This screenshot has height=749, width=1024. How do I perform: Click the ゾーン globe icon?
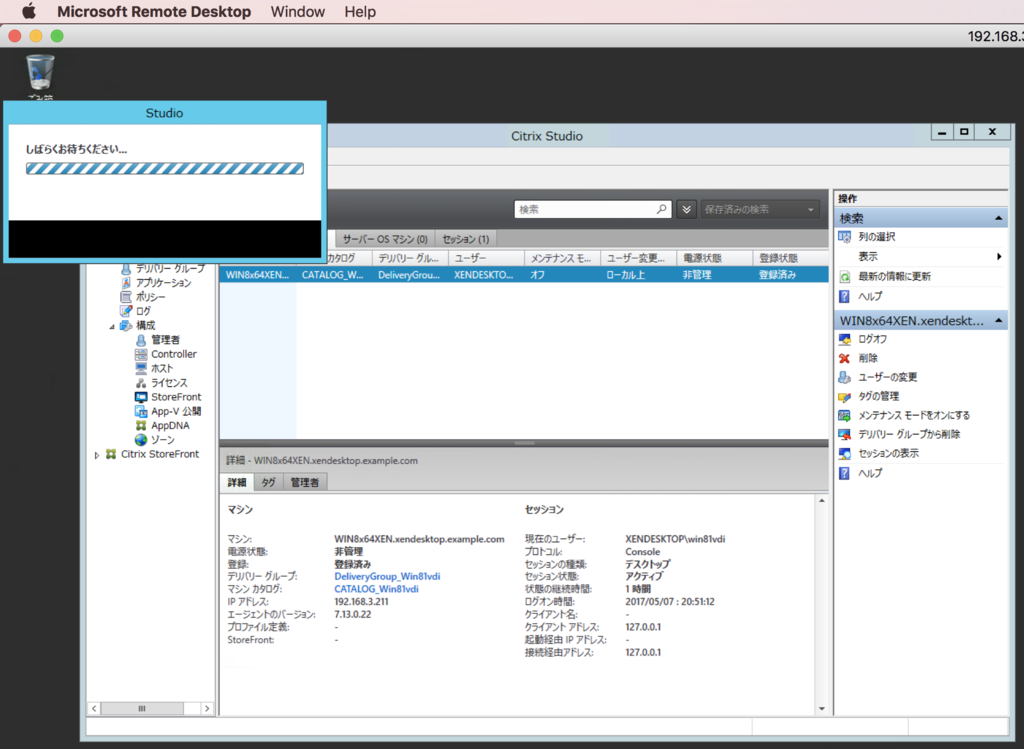(141, 440)
